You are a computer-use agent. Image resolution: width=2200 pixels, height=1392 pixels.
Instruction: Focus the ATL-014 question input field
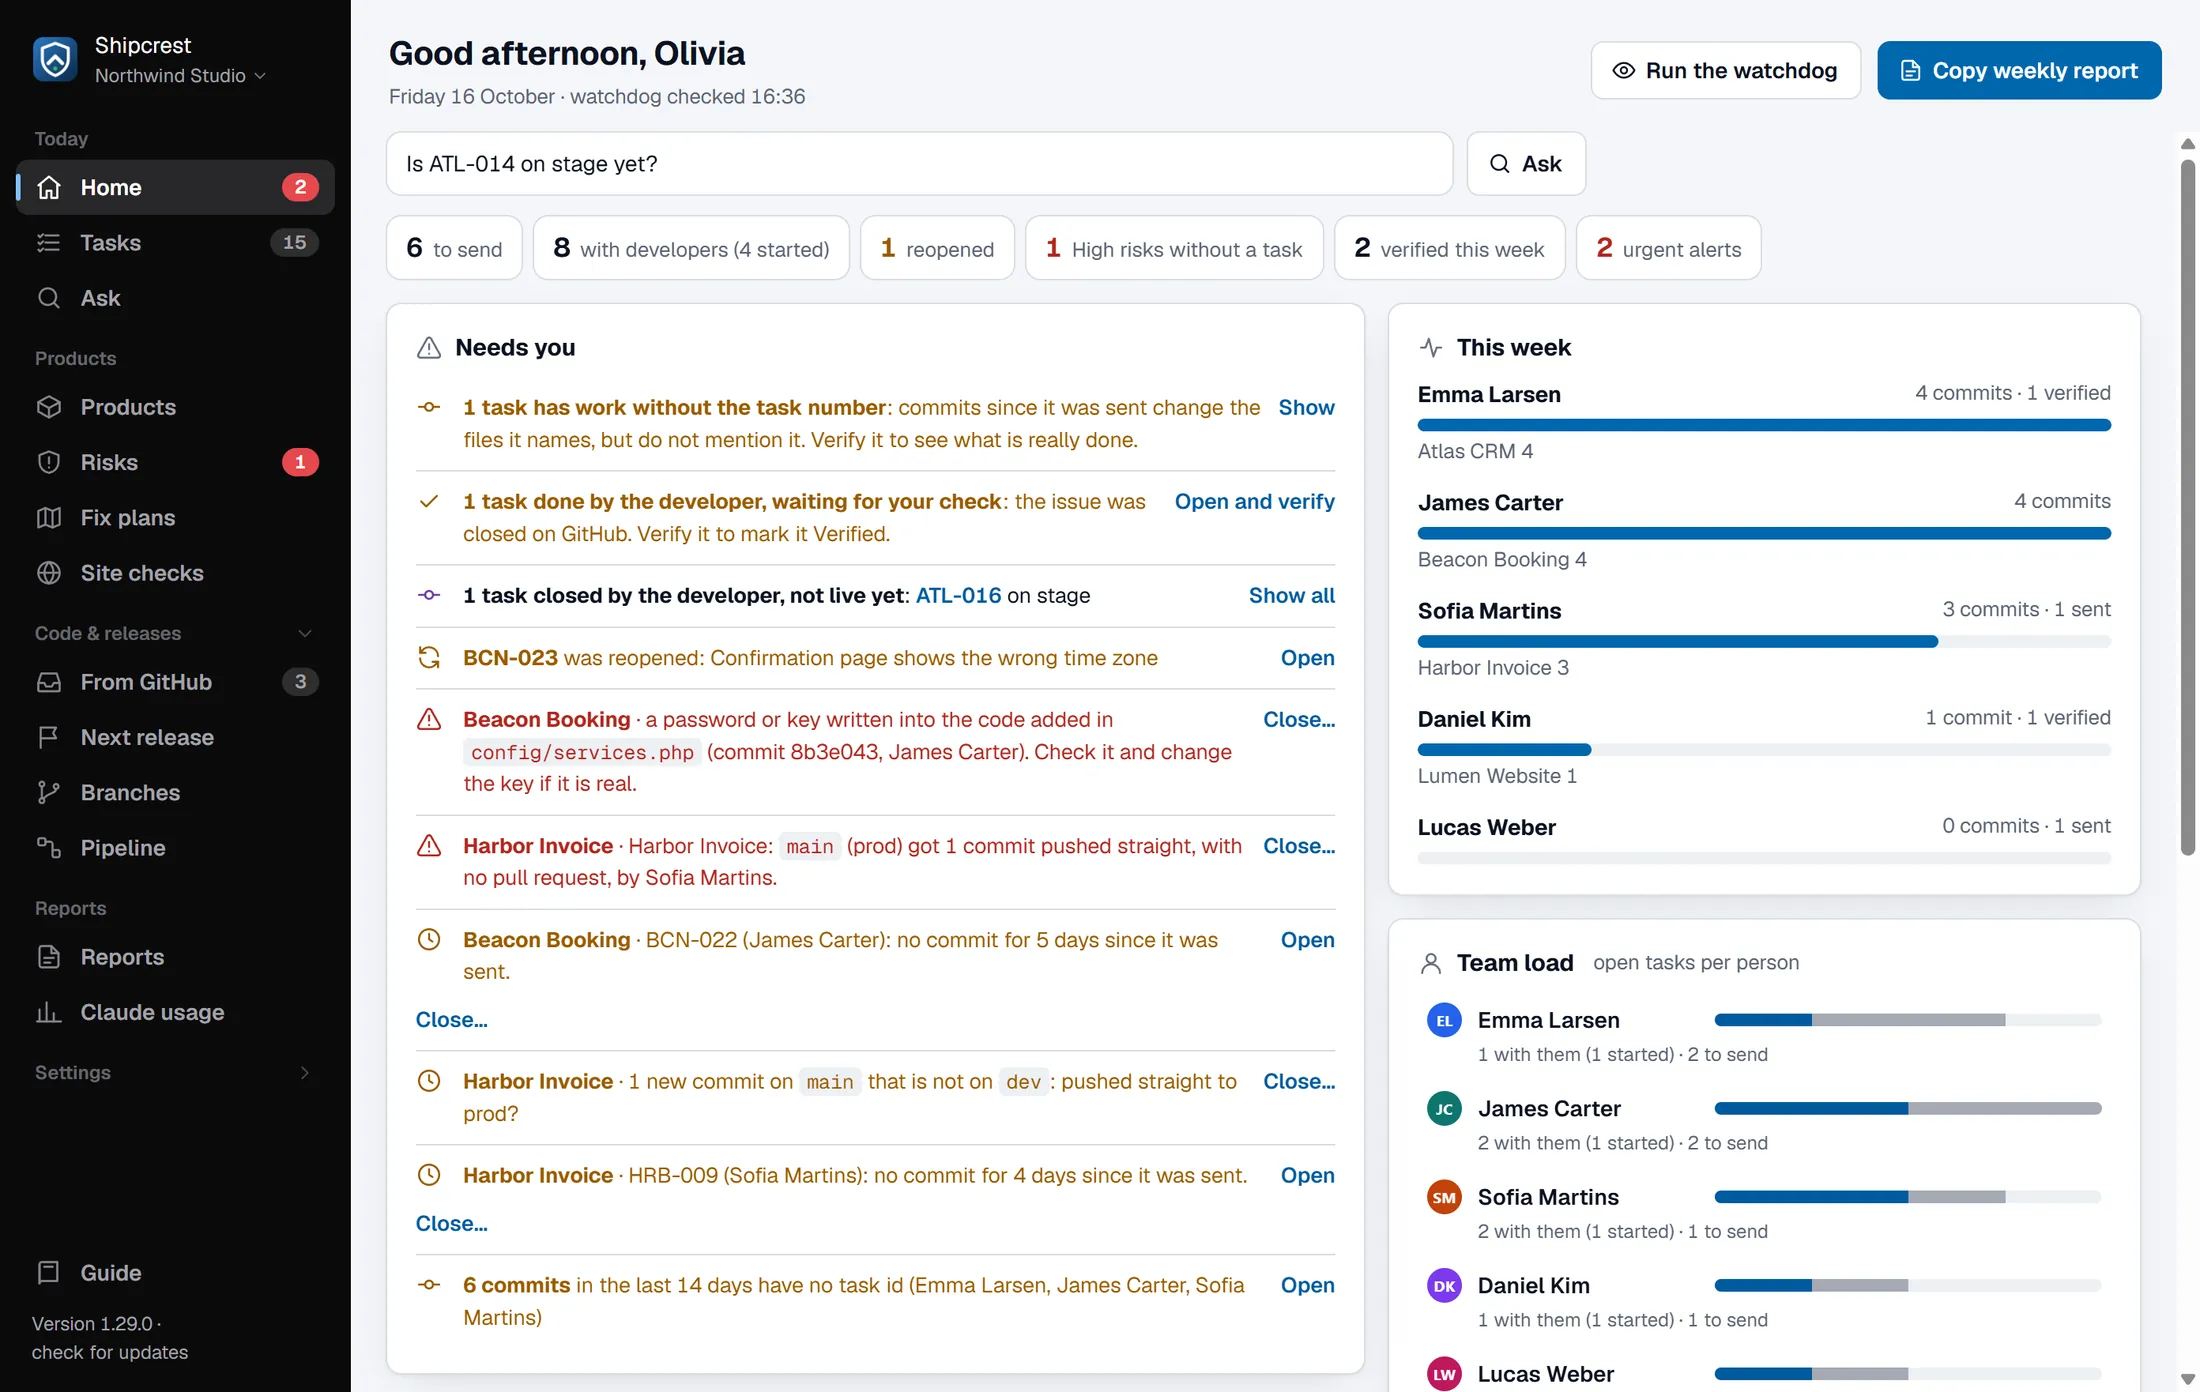coord(919,164)
